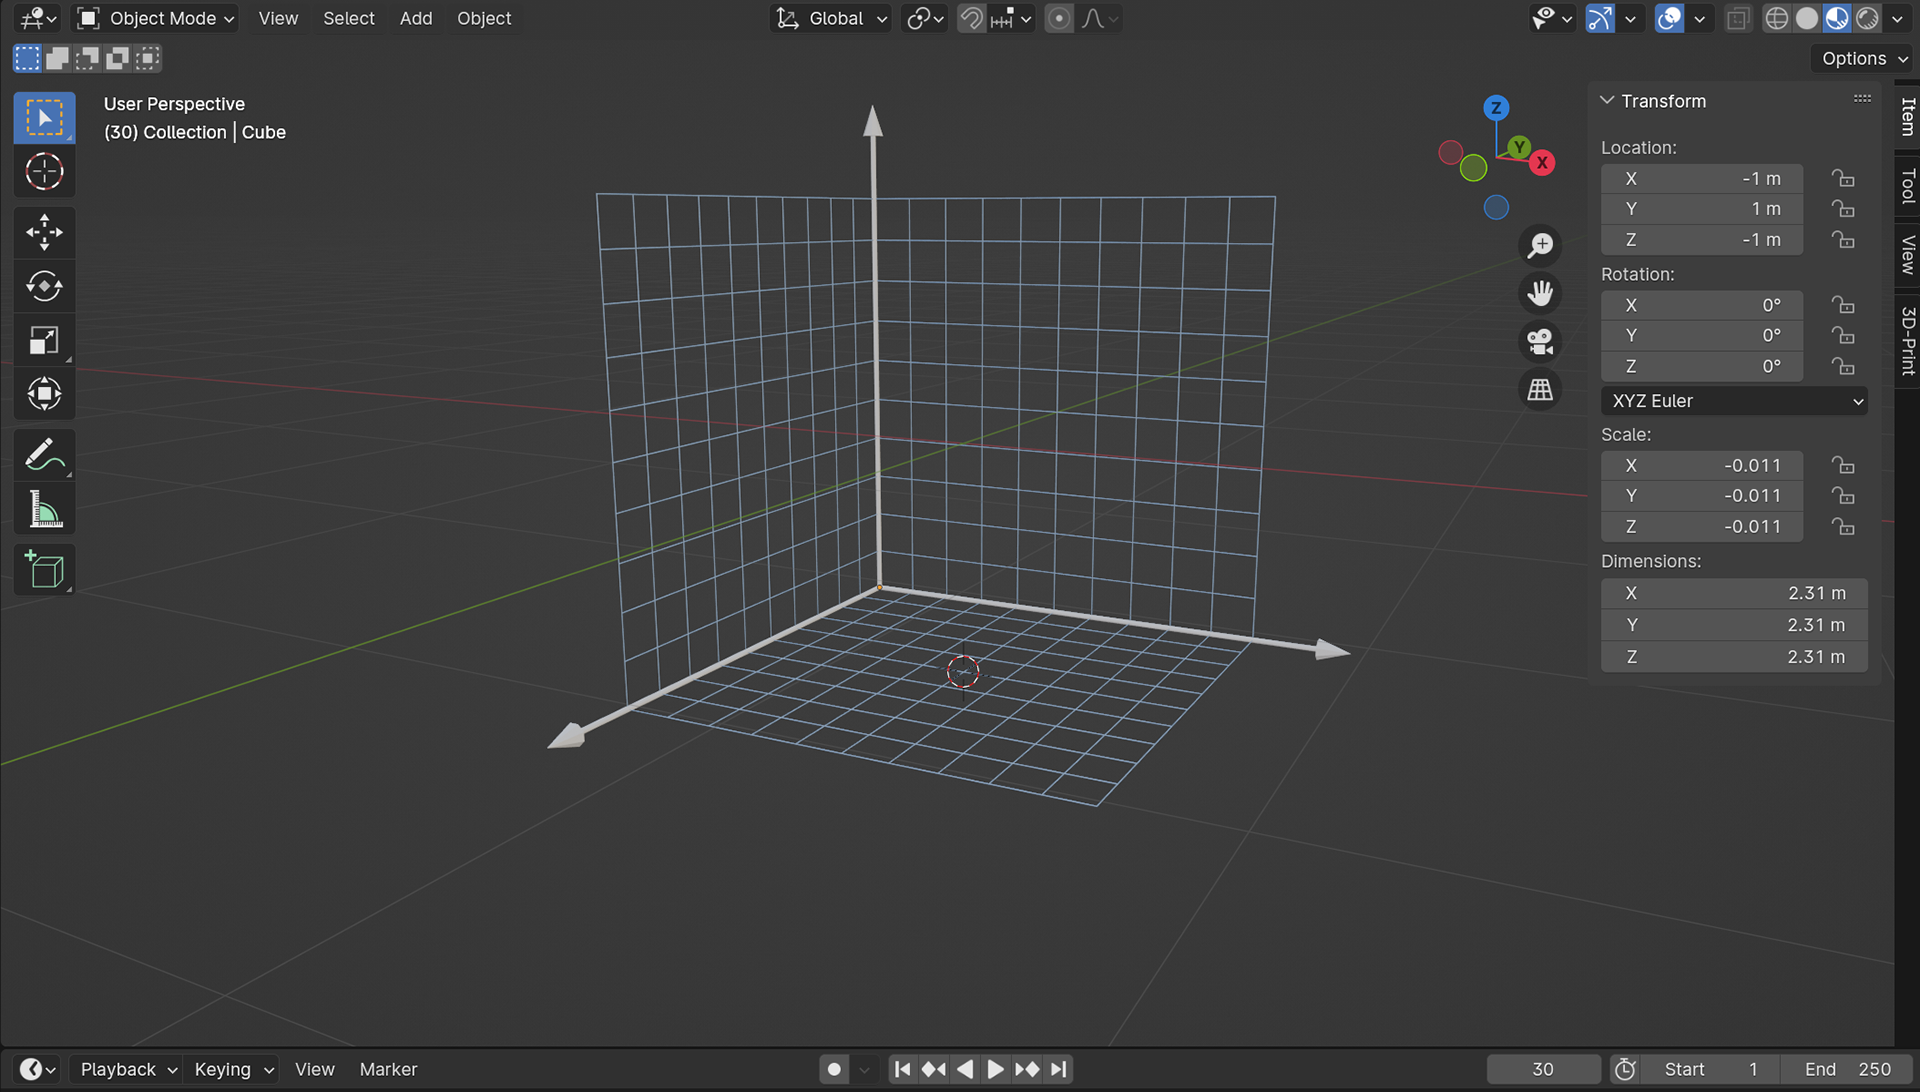The width and height of the screenshot is (1920, 1092).
Task: Switch to the 3D-Print sidebar tab
Action: tap(1908, 341)
